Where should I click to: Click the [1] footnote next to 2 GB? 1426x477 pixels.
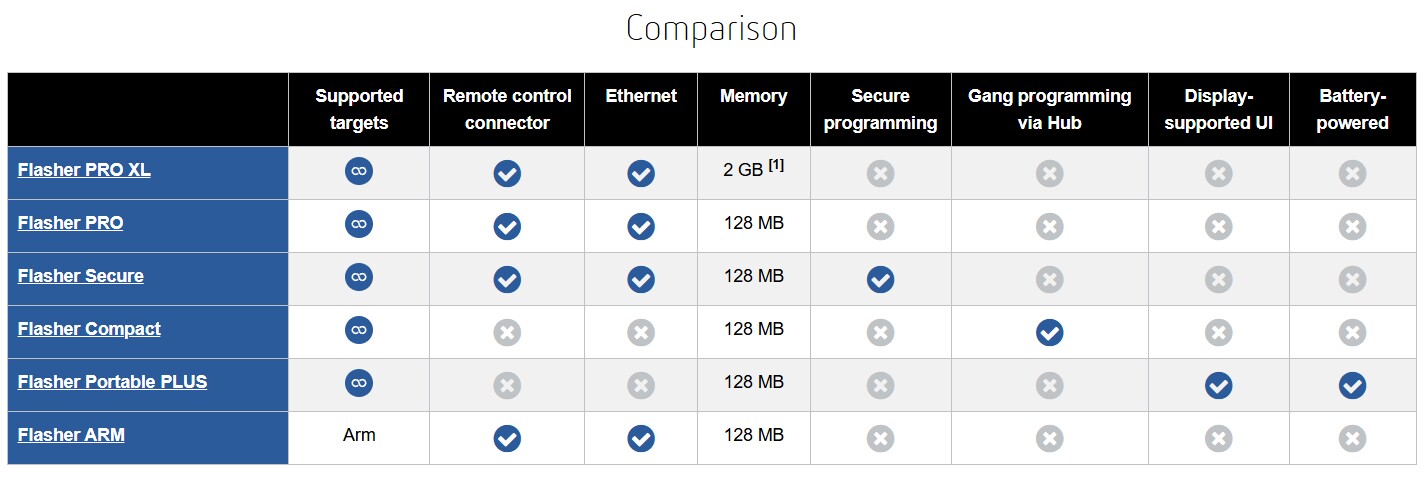(776, 165)
